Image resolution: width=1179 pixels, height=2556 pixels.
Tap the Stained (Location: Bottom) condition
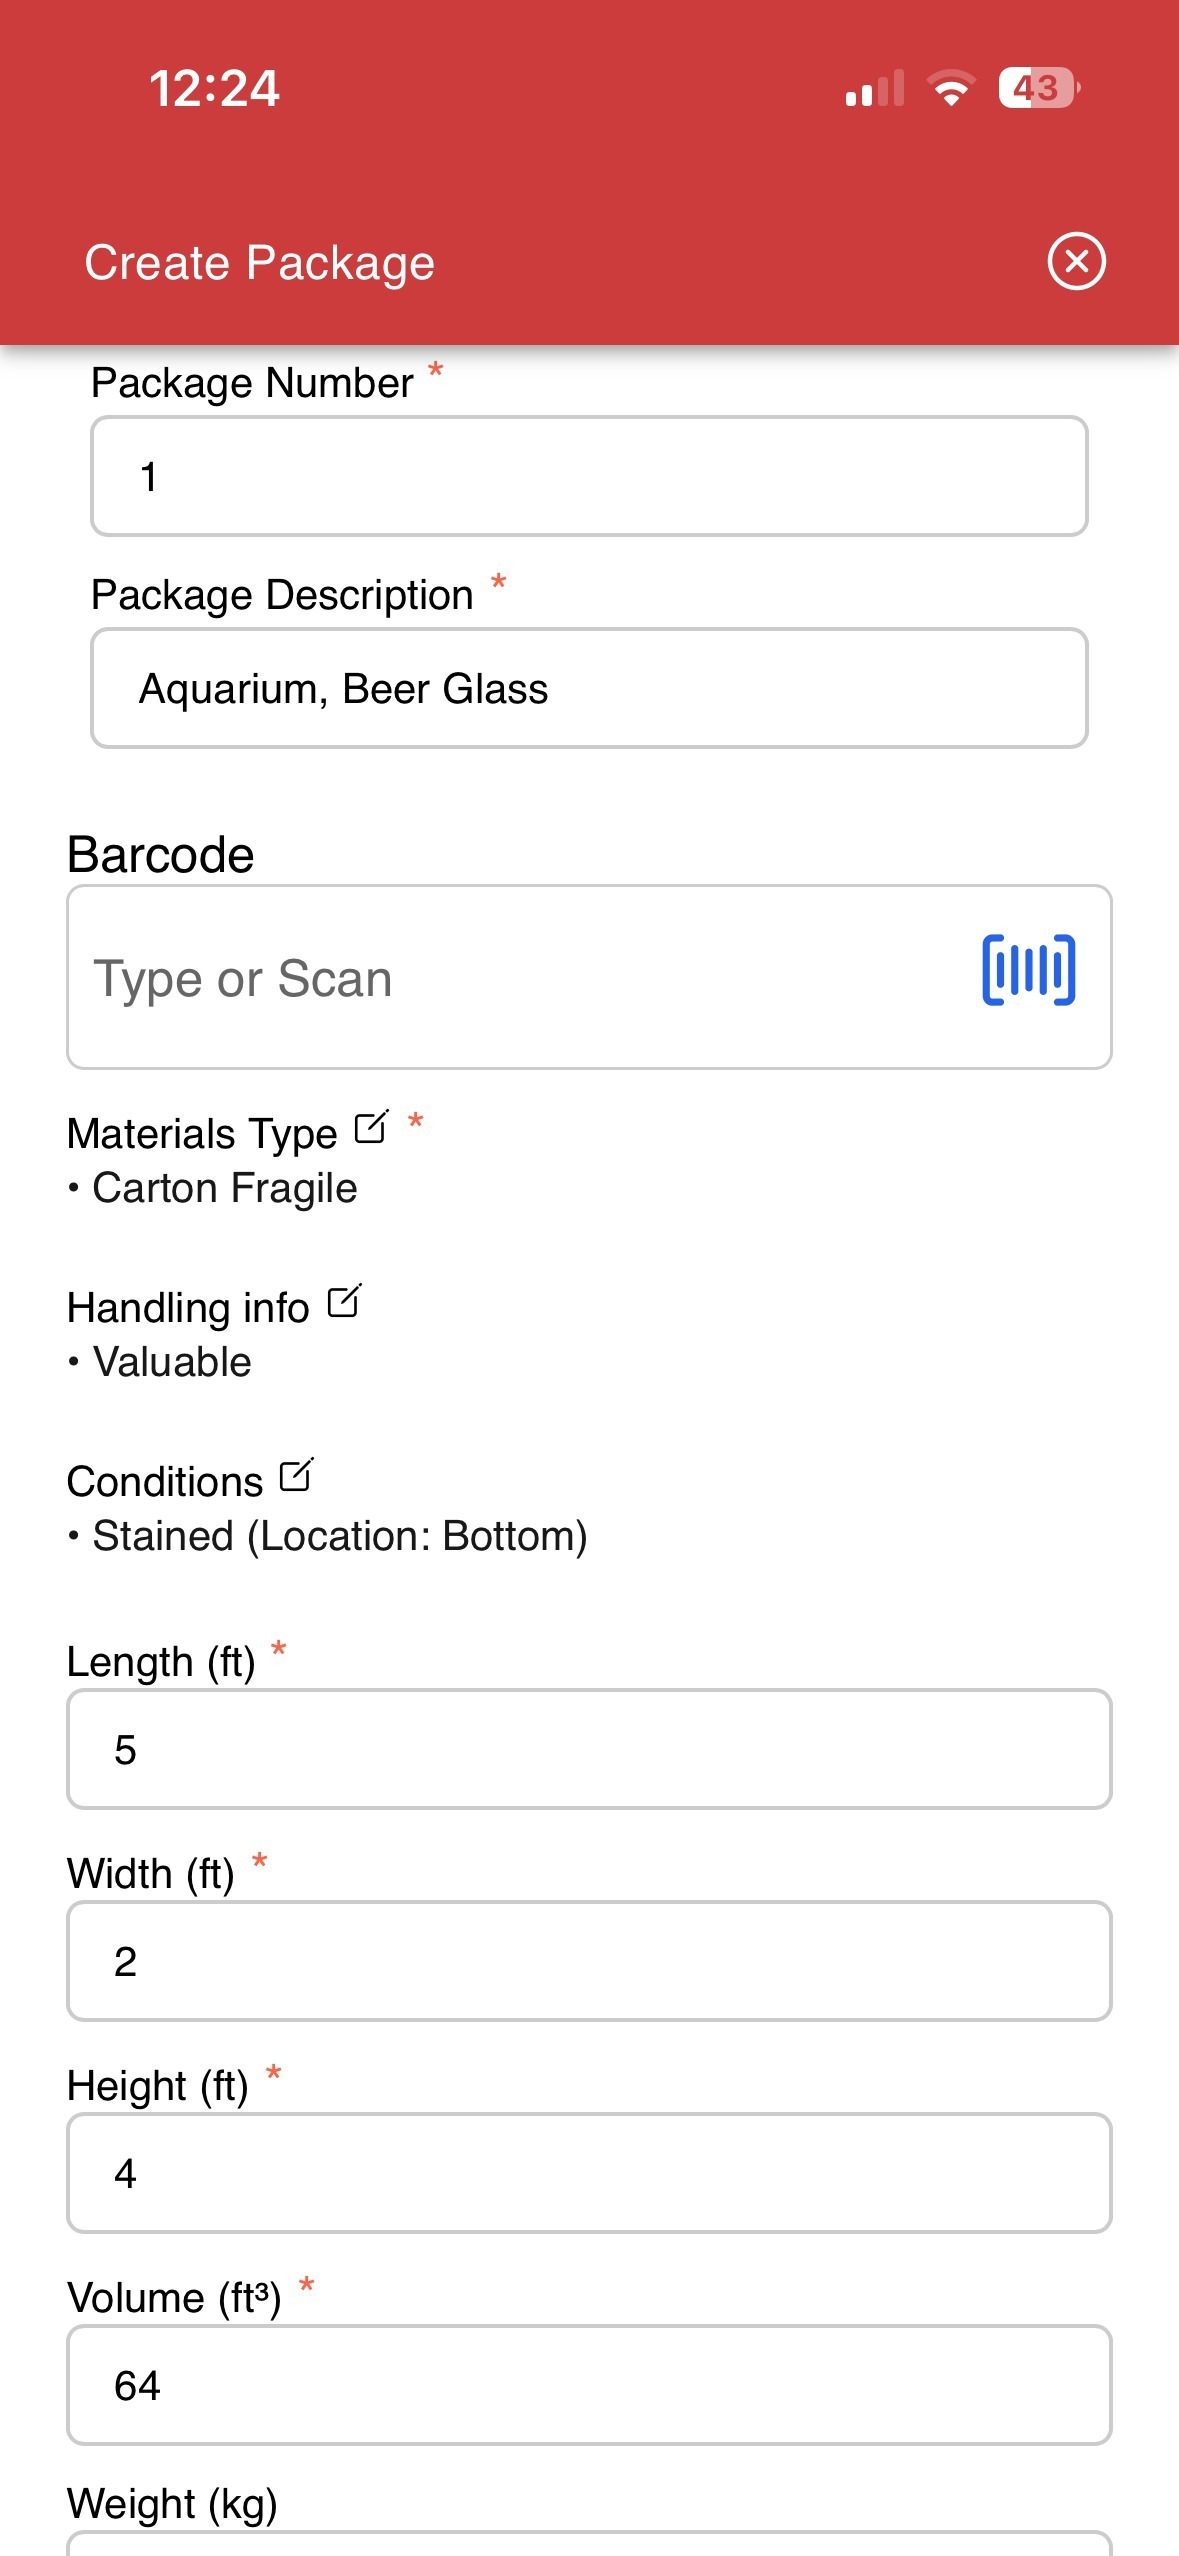pyautogui.click(x=339, y=1537)
